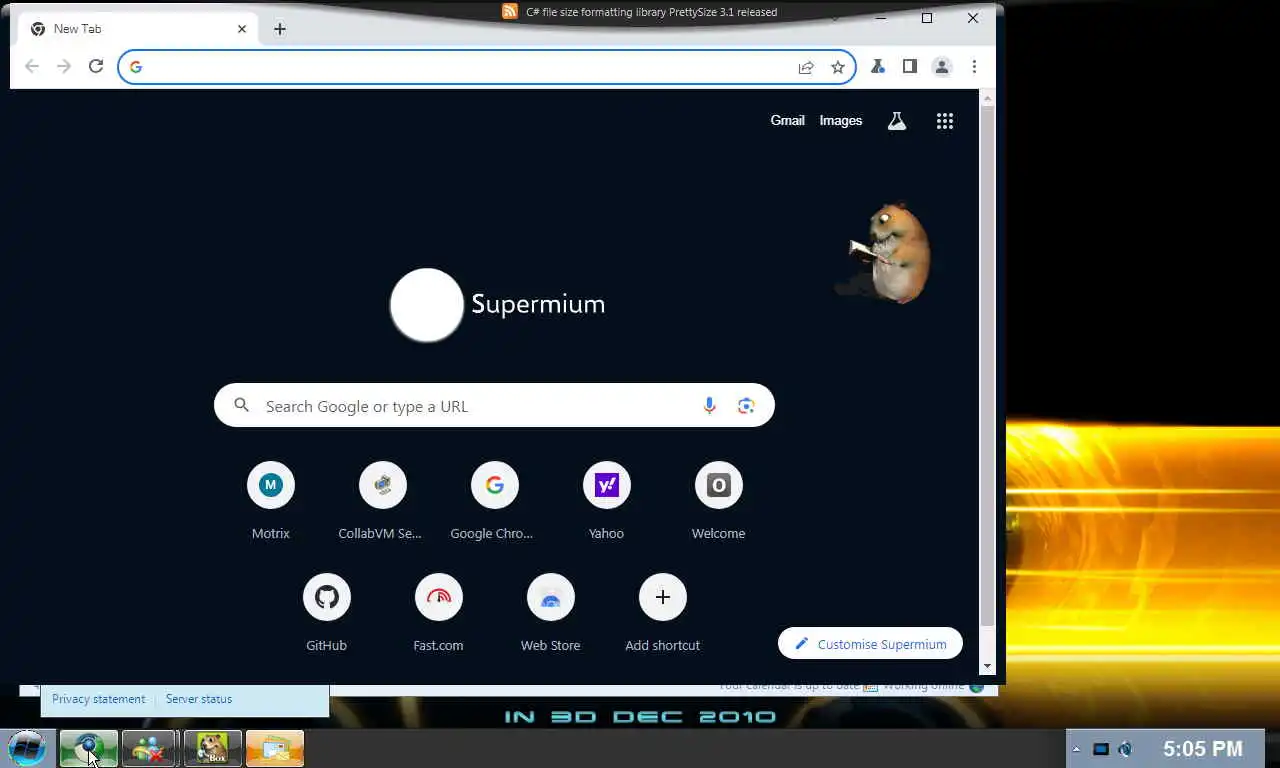This screenshot has height=768, width=1280.
Task: Go back using browser back arrow
Action: (x=32, y=67)
